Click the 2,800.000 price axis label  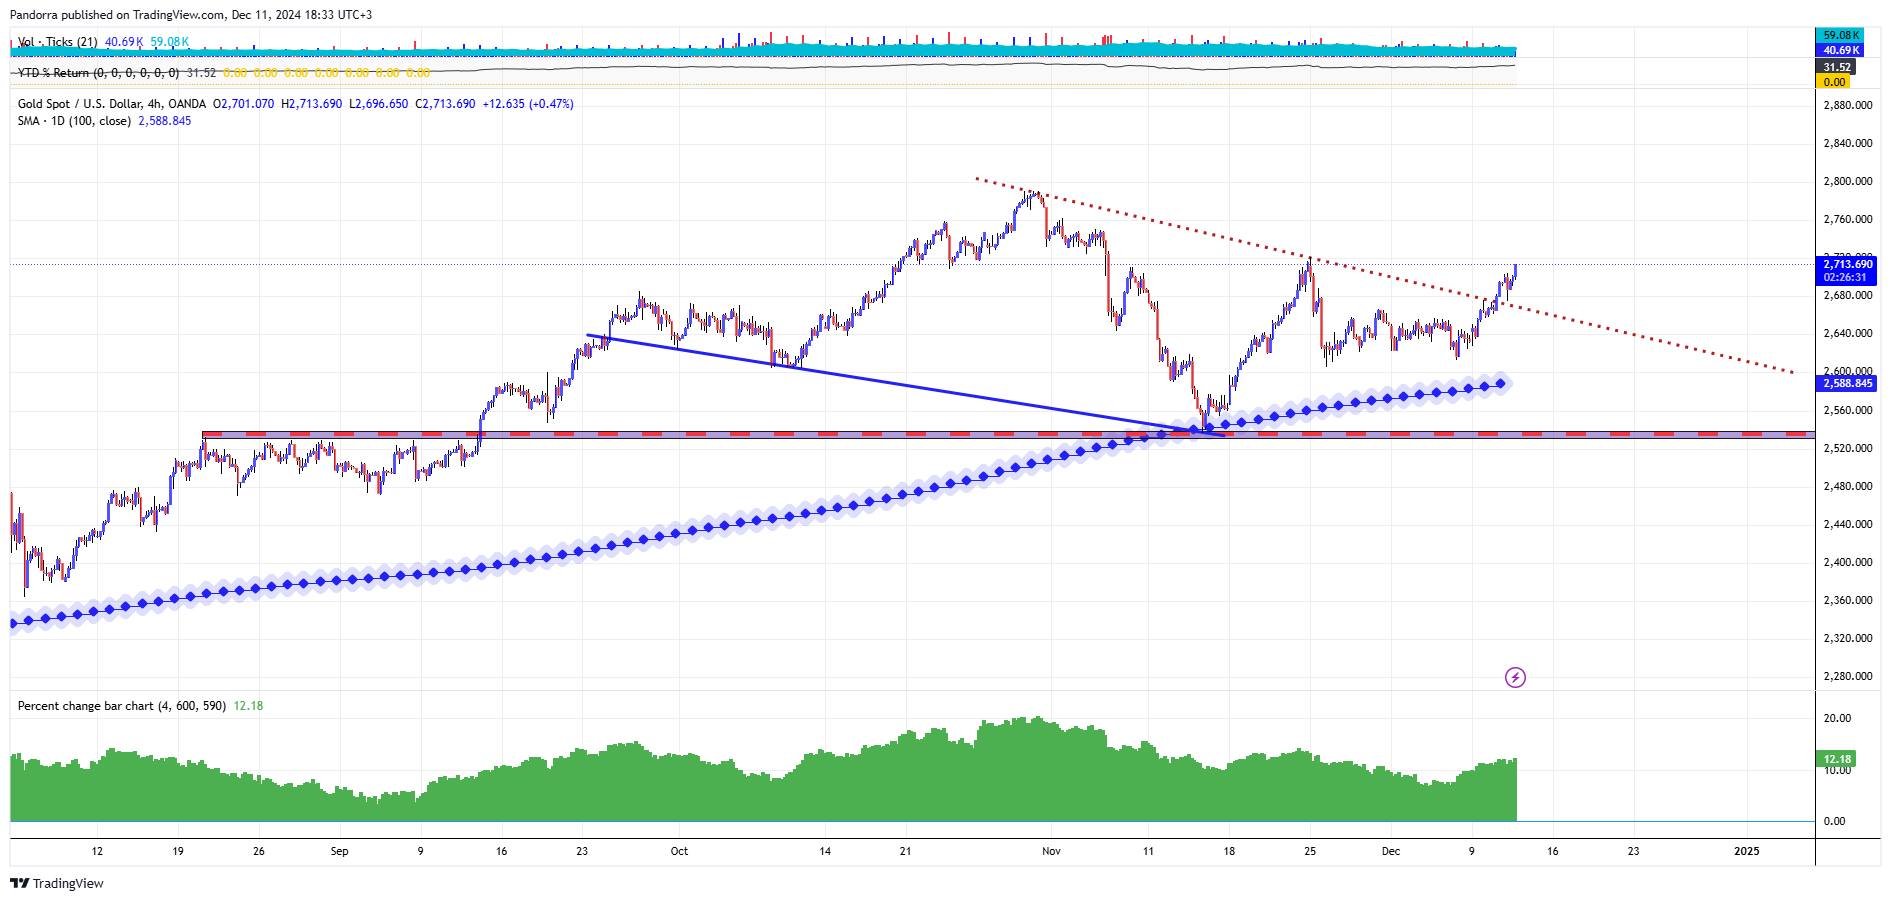coord(1848,181)
